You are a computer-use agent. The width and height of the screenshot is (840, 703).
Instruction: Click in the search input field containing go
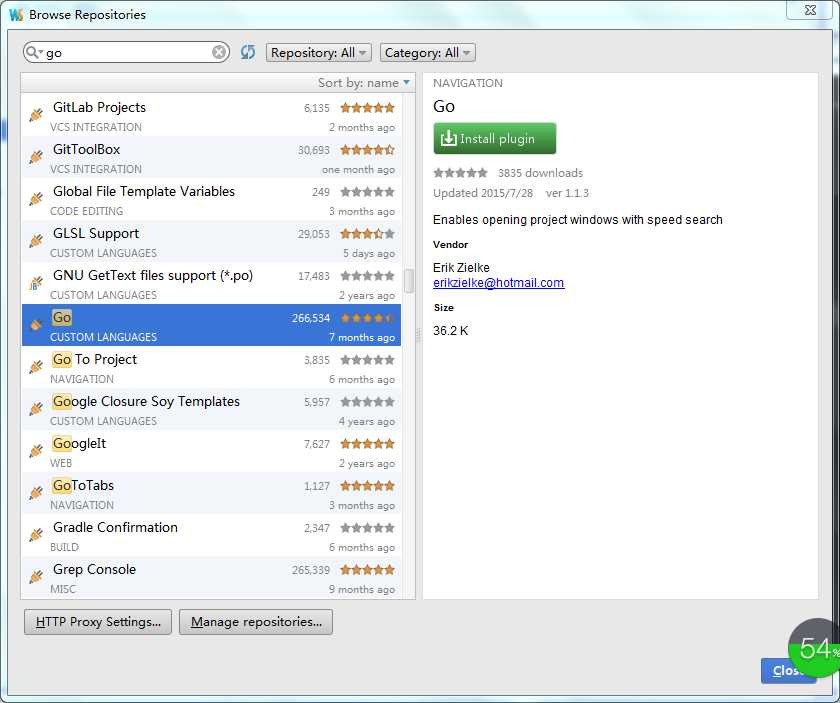[x=128, y=53]
